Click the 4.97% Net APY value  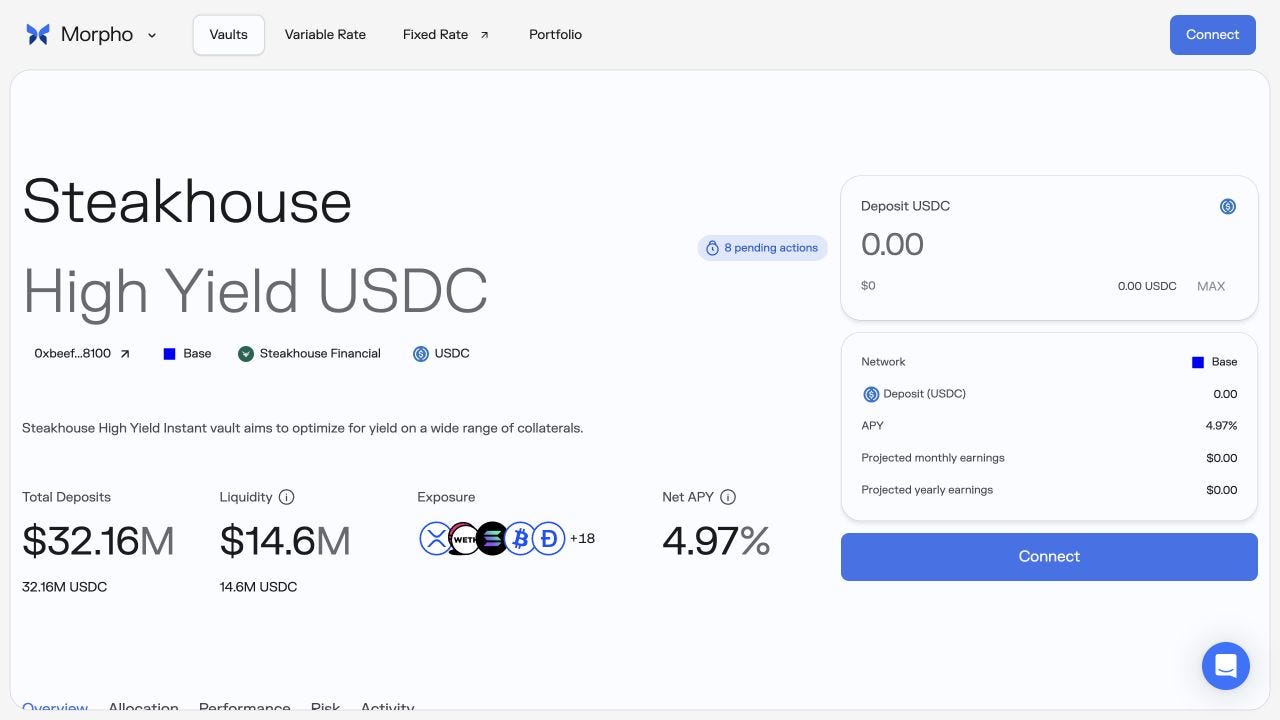coord(716,541)
